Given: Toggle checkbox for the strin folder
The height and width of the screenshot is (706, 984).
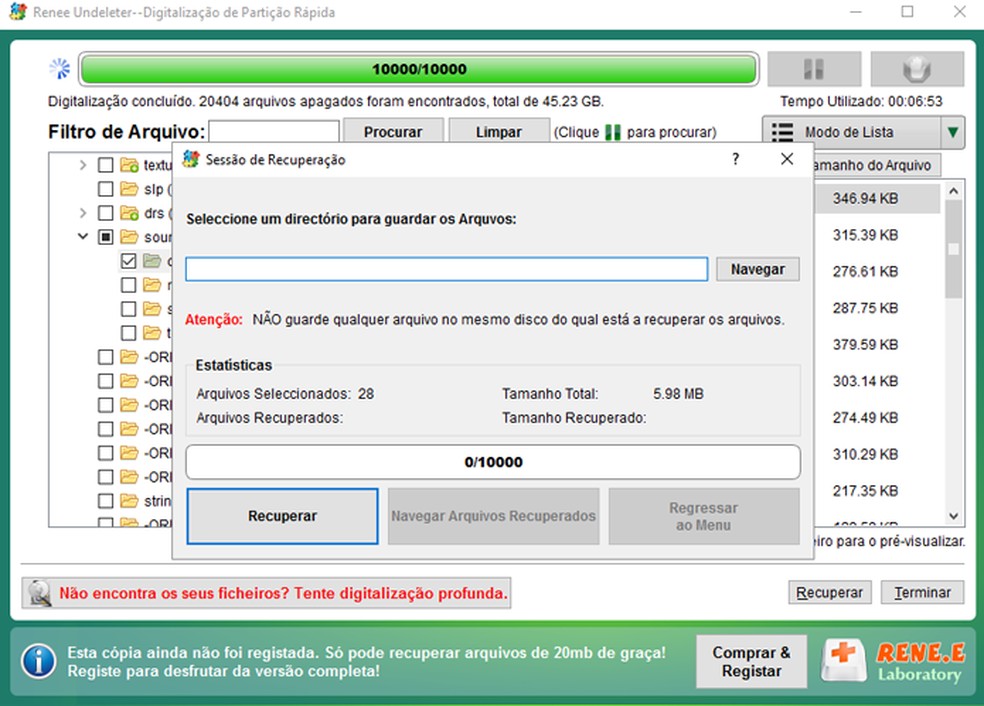Looking at the screenshot, I should coord(105,501).
